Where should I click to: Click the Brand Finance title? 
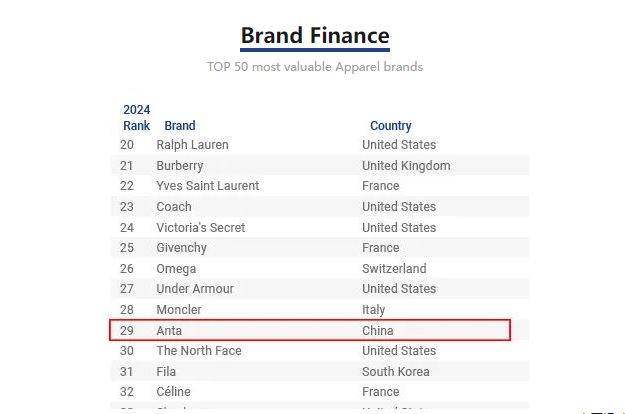(315, 37)
